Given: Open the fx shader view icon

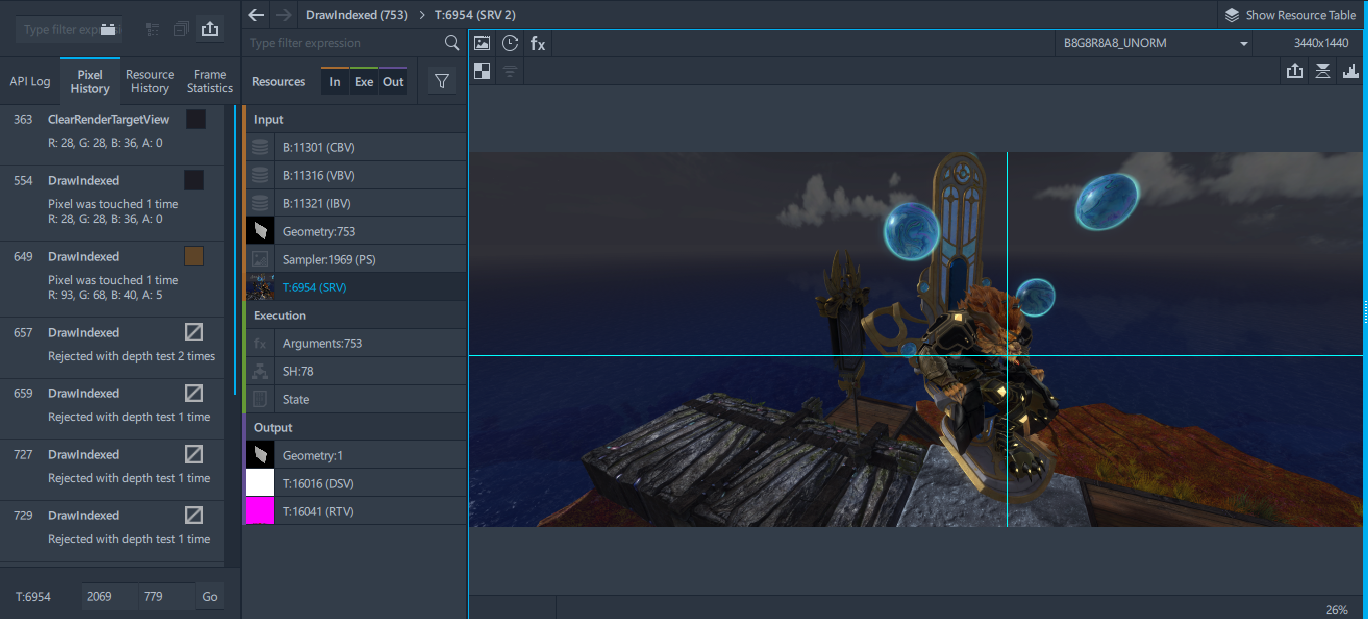Looking at the screenshot, I should point(538,43).
